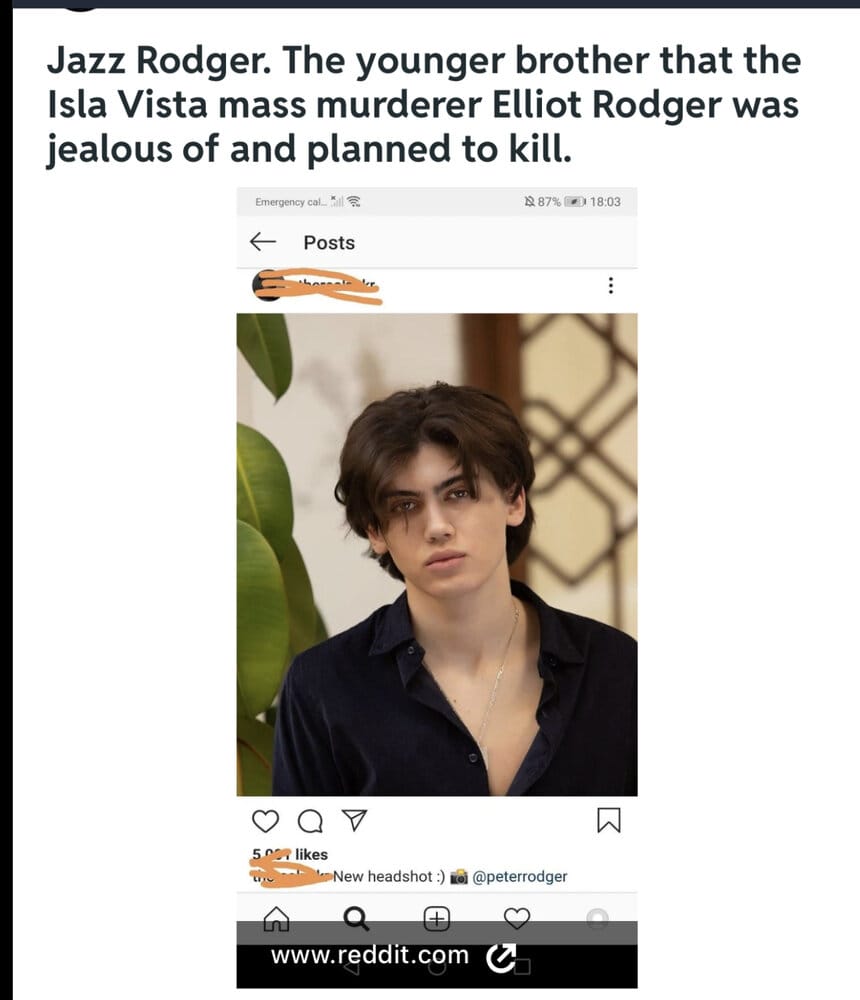This screenshot has width=860, height=1000.
Task: Tap the poster's profile picture
Action: pos(267,285)
